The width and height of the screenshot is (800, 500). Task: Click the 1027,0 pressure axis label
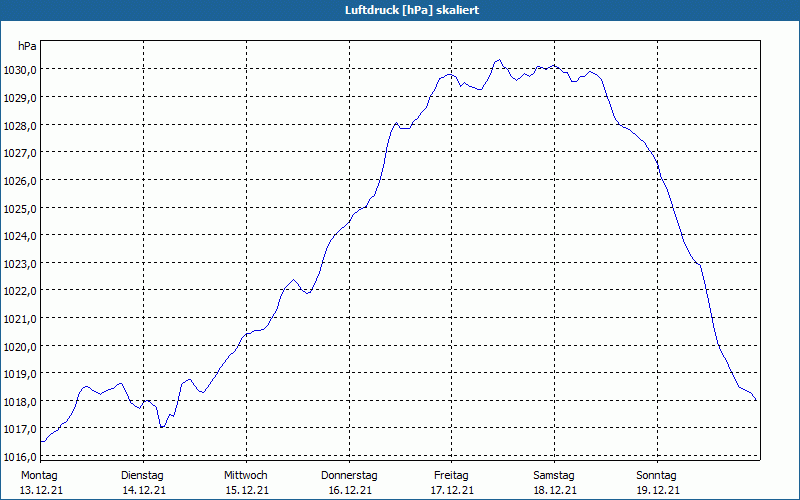pos(20,153)
